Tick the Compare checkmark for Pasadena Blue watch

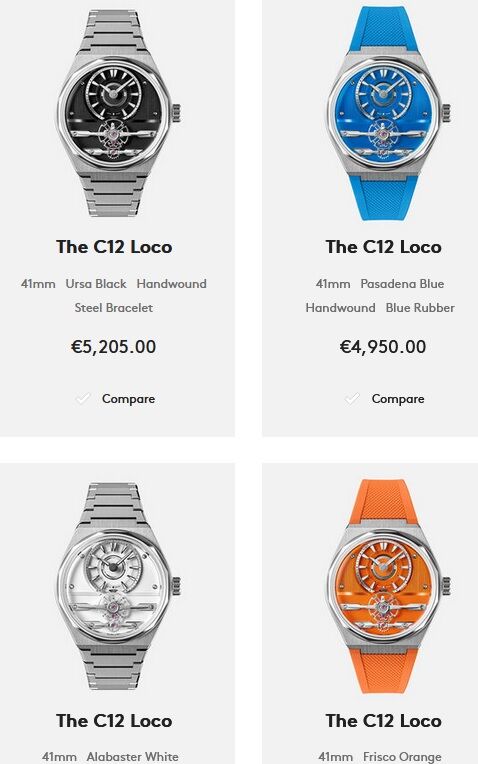point(352,399)
